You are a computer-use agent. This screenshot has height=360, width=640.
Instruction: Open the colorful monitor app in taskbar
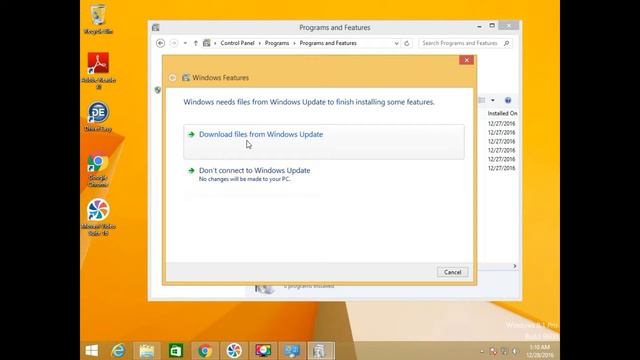pyautogui.click(x=263, y=351)
